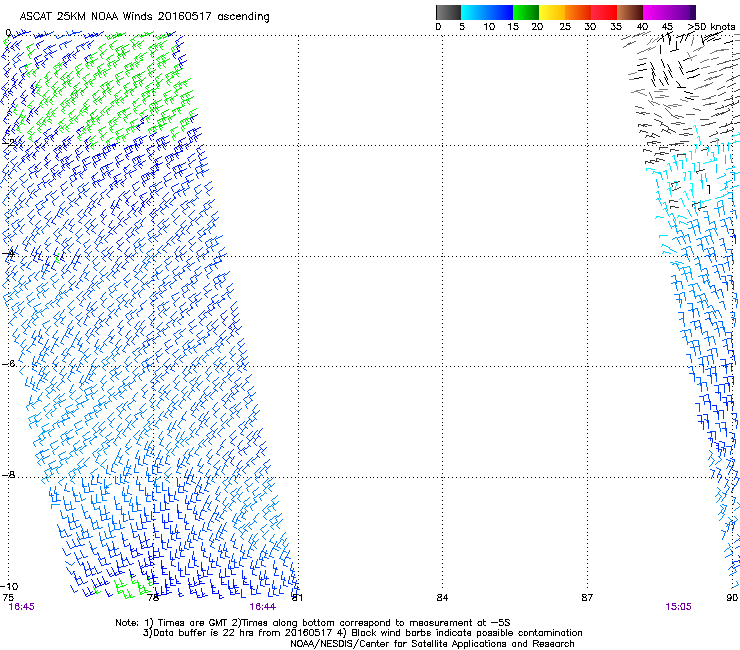This screenshot has width=740, height=650.
Task: Click the cyan-to-blue 5-15 knots color band
Action: pyautogui.click(x=487, y=12)
